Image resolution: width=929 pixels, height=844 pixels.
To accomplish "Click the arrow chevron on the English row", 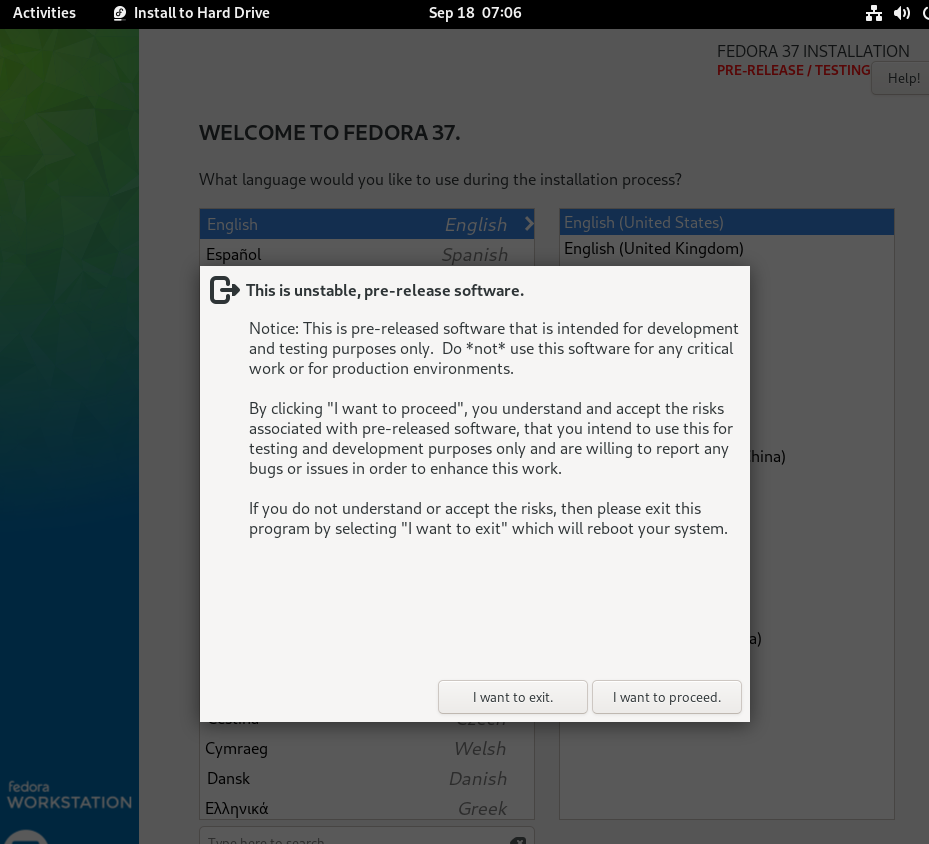I will click(x=528, y=224).
